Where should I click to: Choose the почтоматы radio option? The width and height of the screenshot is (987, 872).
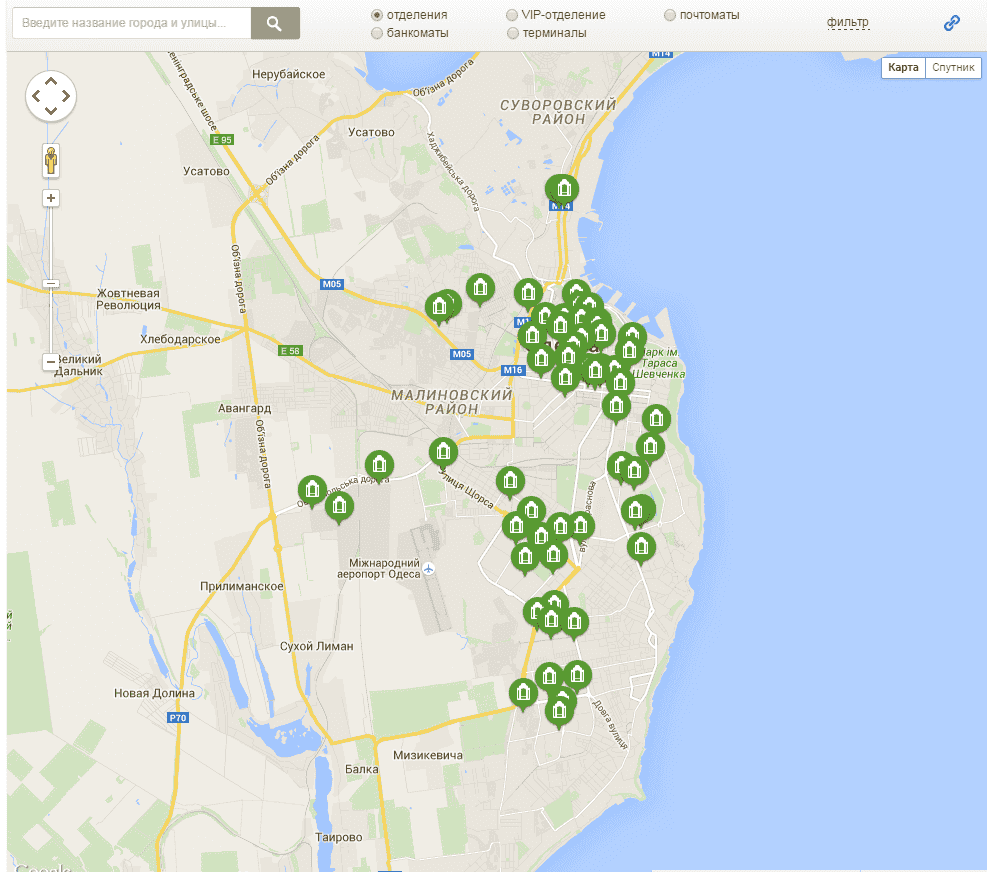(670, 15)
